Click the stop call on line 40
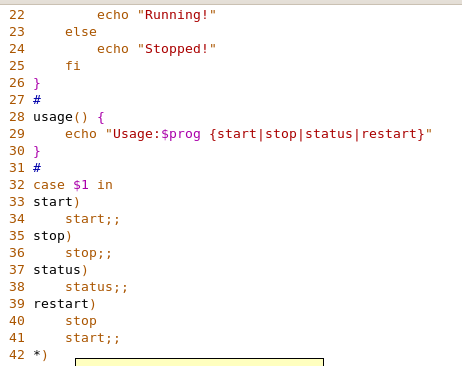Image resolution: width=462 pixels, height=366 pixels. click(81, 321)
